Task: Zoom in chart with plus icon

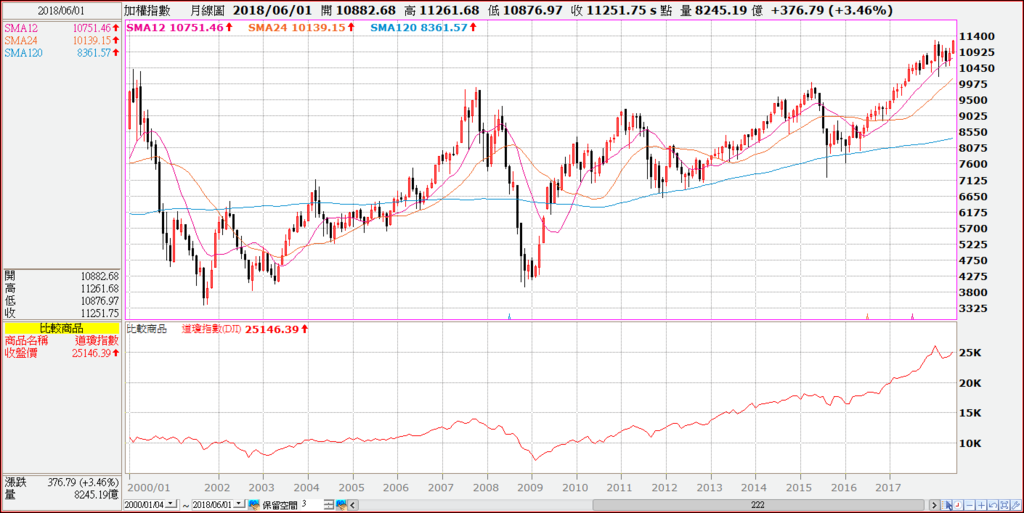Action: 981,505
